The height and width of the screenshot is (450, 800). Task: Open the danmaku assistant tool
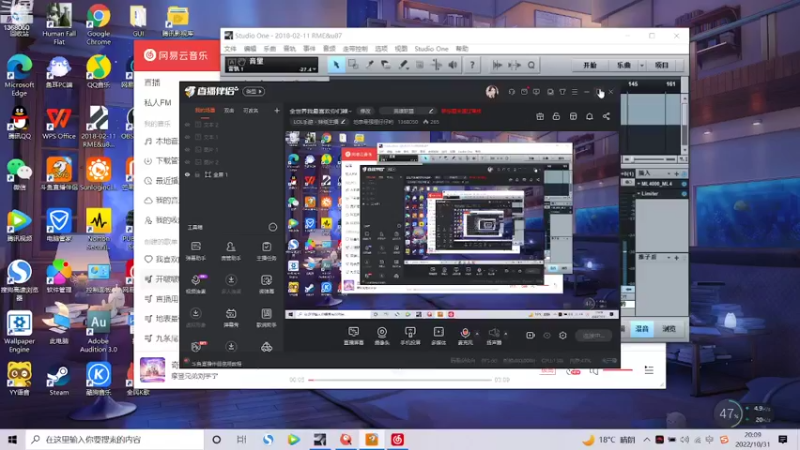195,251
